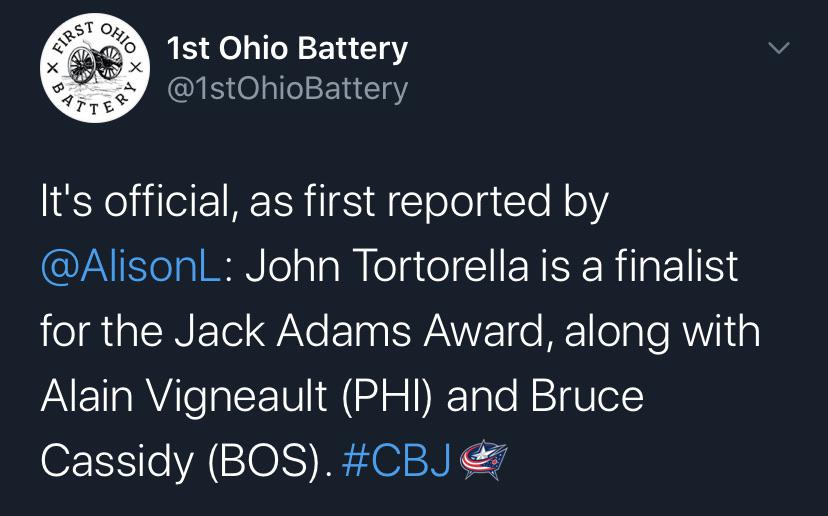Open the #CBJ hashtag
828x516 pixels.
click(x=396, y=461)
